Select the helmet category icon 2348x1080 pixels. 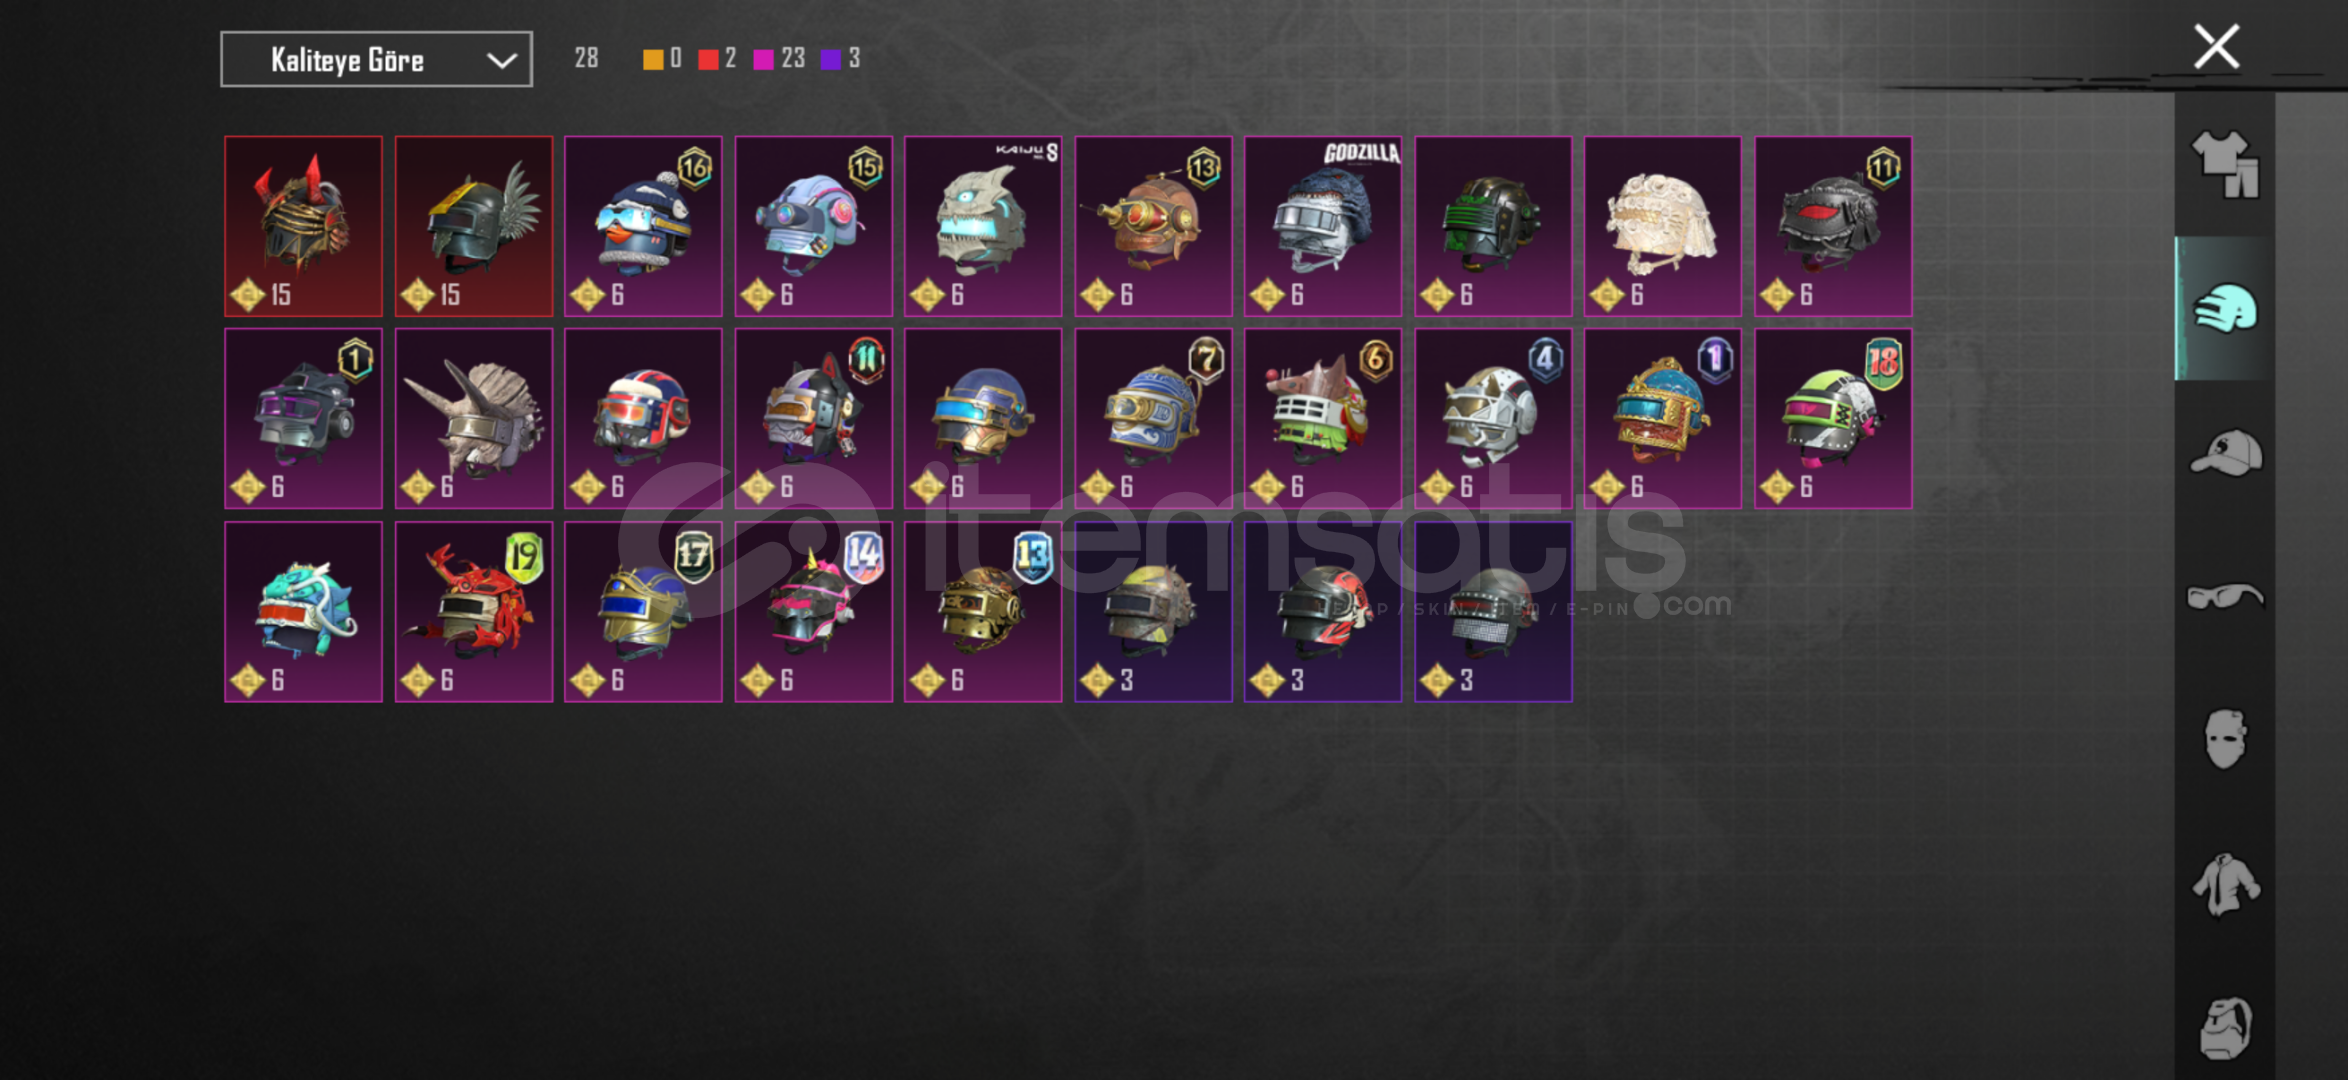(2225, 308)
